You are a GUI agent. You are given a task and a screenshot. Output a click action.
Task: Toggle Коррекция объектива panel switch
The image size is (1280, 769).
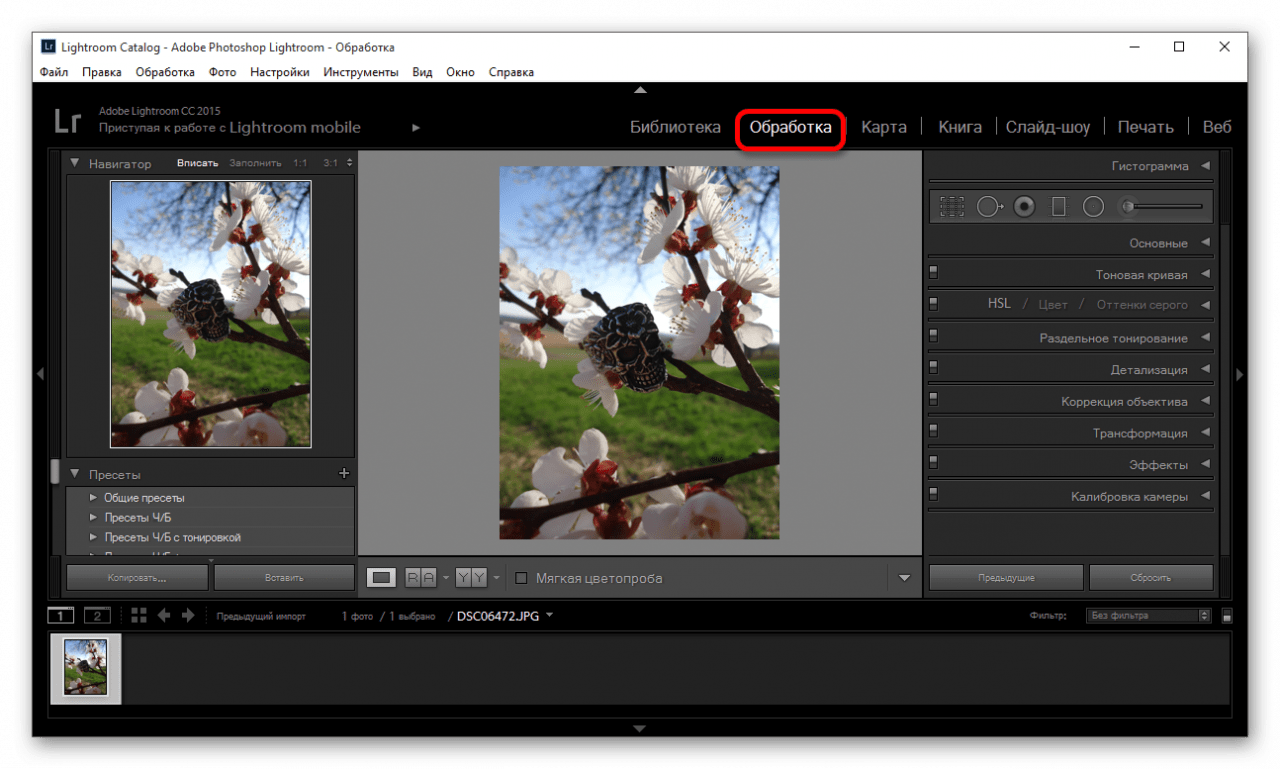pyautogui.click(x=933, y=399)
